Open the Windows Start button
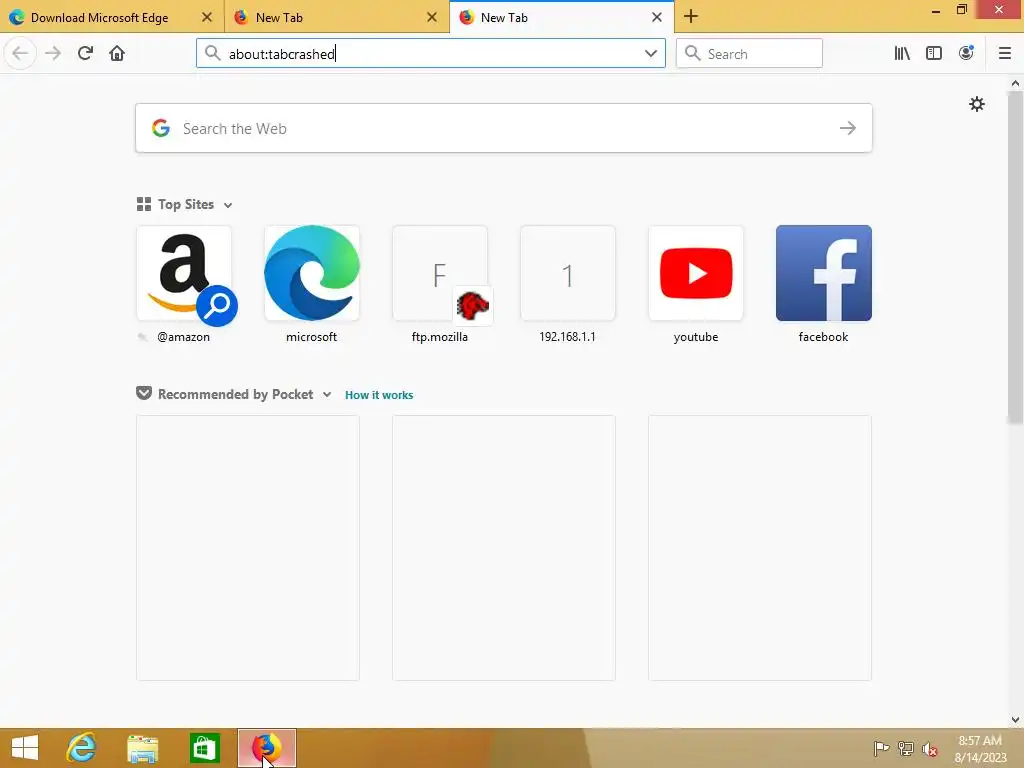This screenshot has height=768, width=1024. [x=25, y=748]
